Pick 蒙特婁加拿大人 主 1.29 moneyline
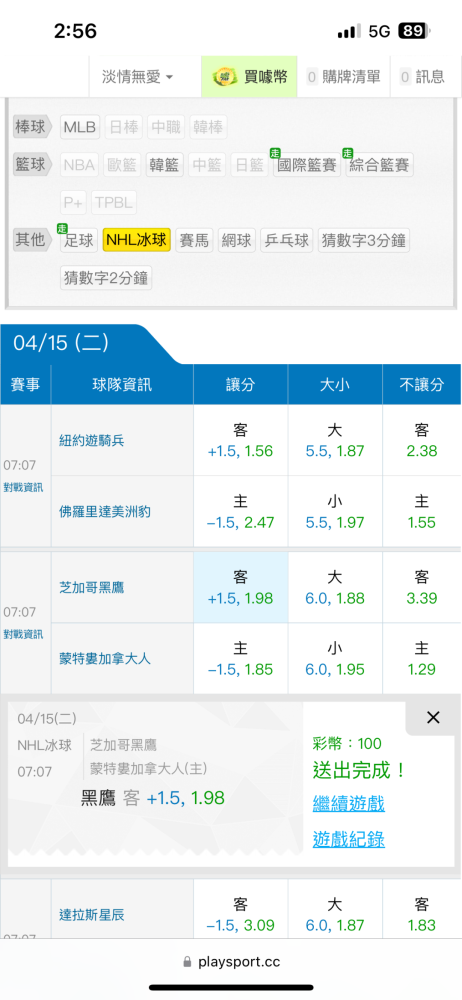The image size is (462, 1000). [x=422, y=658]
